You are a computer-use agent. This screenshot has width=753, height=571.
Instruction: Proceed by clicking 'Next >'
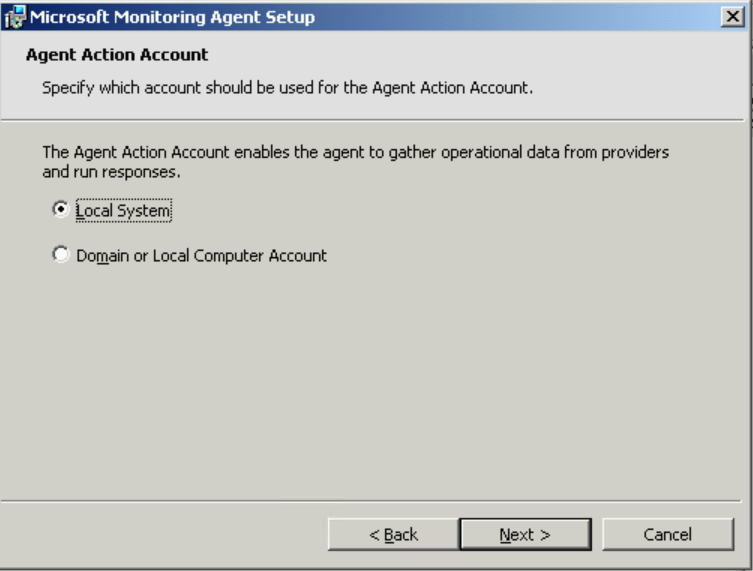click(525, 534)
